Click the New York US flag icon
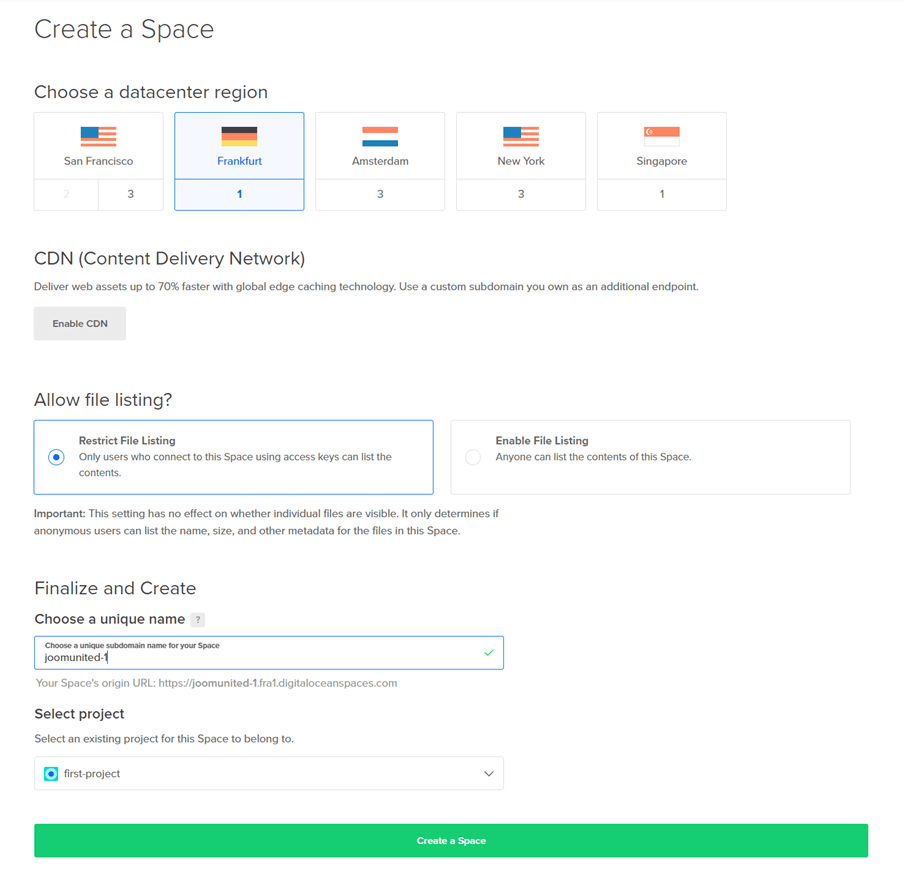 click(x=521, y=137)
